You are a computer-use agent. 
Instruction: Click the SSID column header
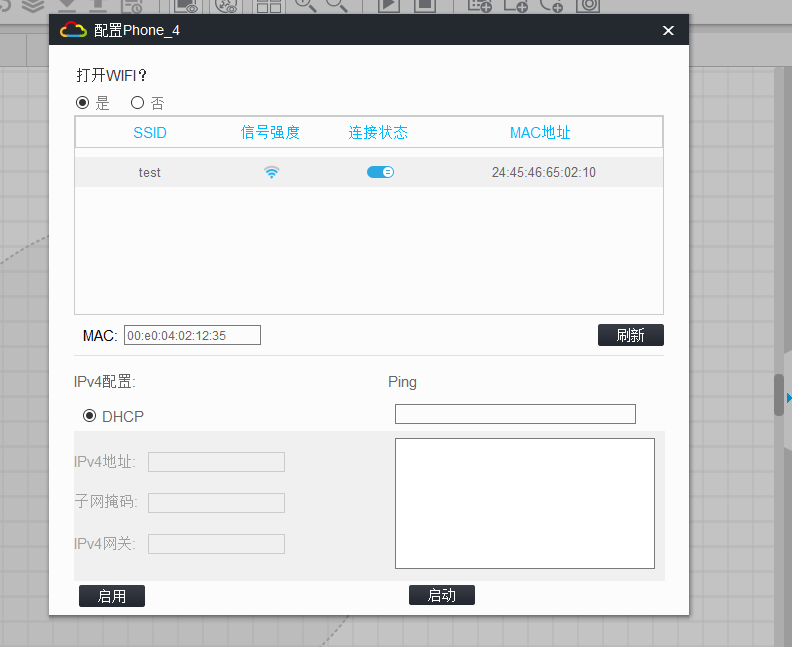click(150, 132)
